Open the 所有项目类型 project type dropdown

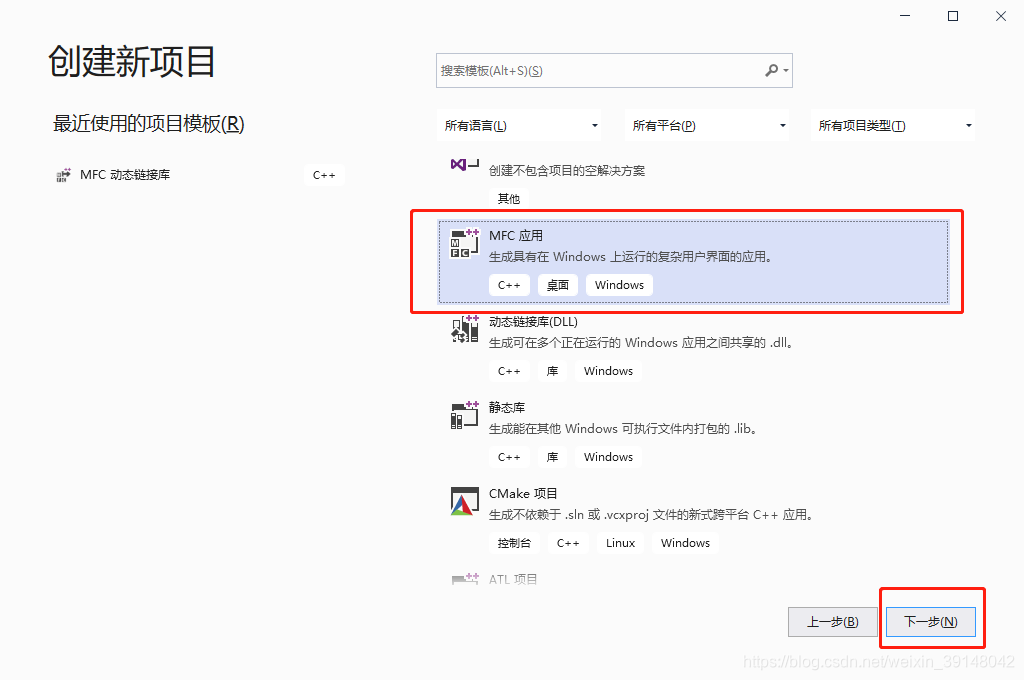coord(893,125)
